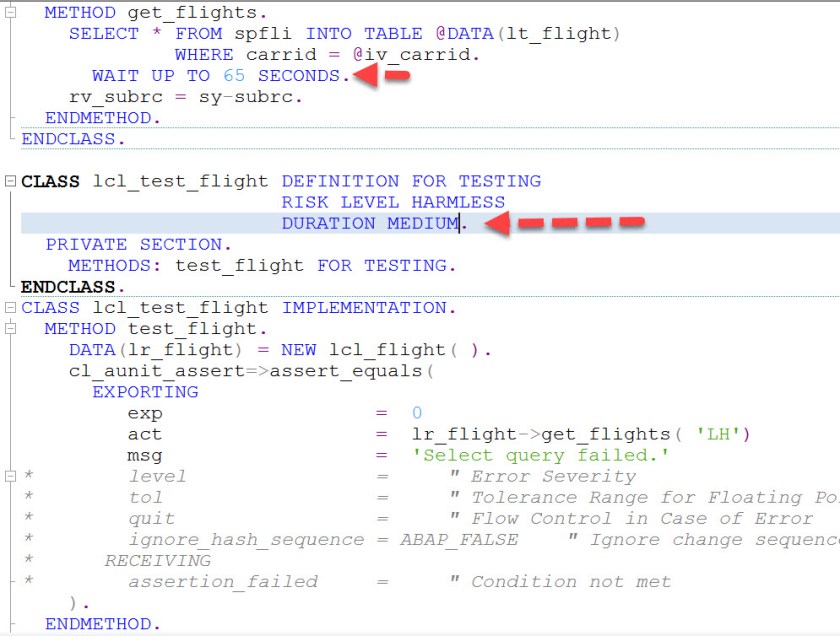840x636 pixels.
Task: Click commented 'assertion_failed' parameter
Action: [x=223, y=581]
